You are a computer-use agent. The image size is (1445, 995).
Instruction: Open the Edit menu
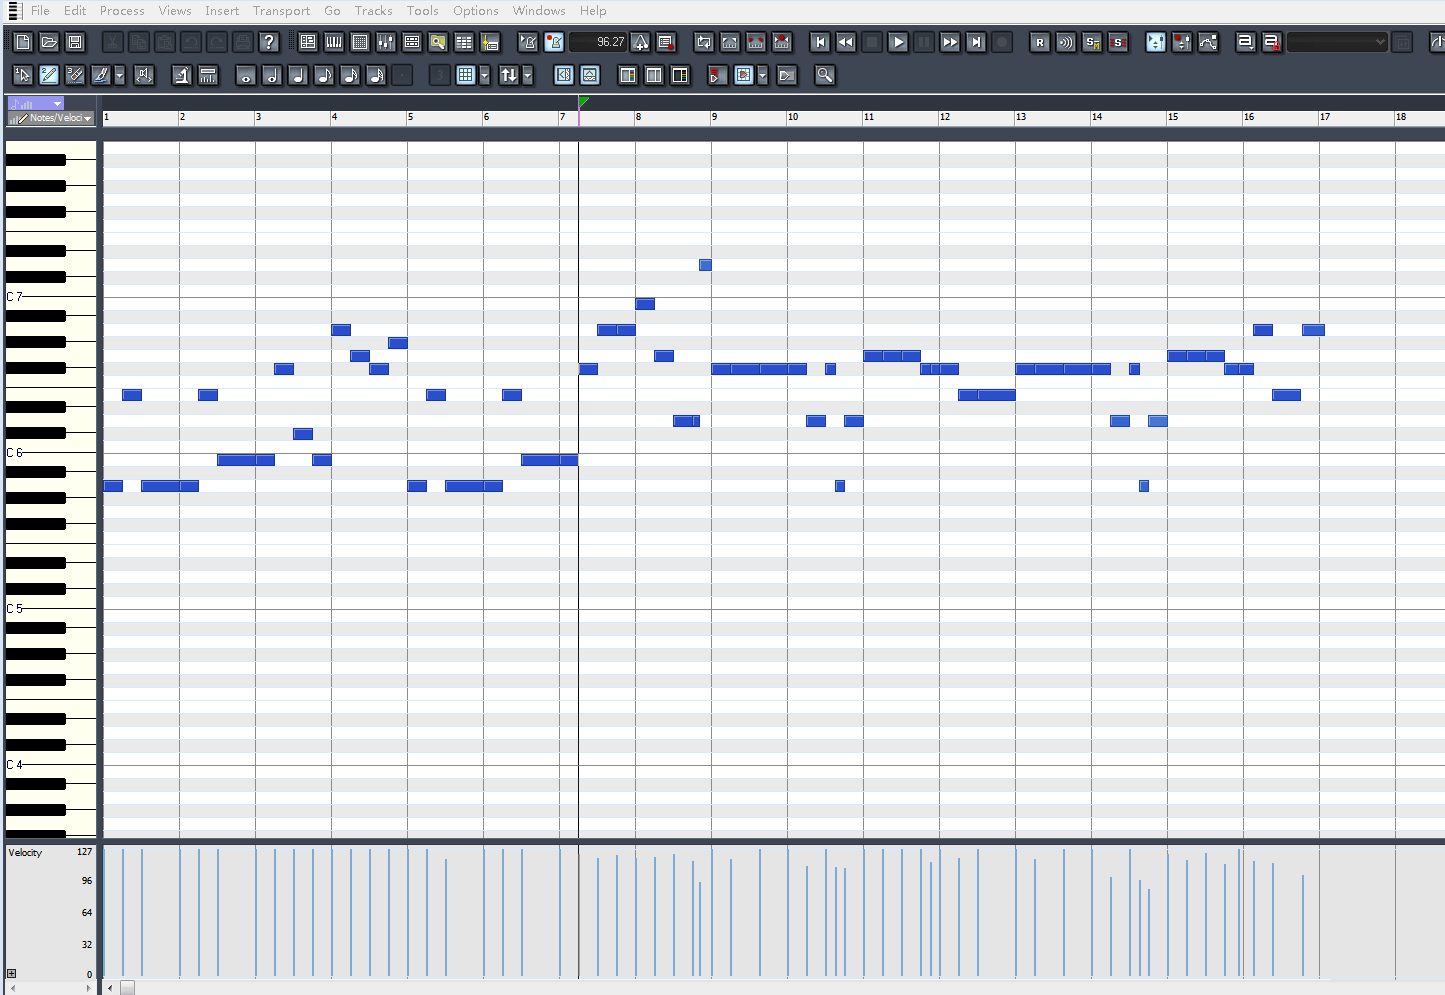[75, 11]
